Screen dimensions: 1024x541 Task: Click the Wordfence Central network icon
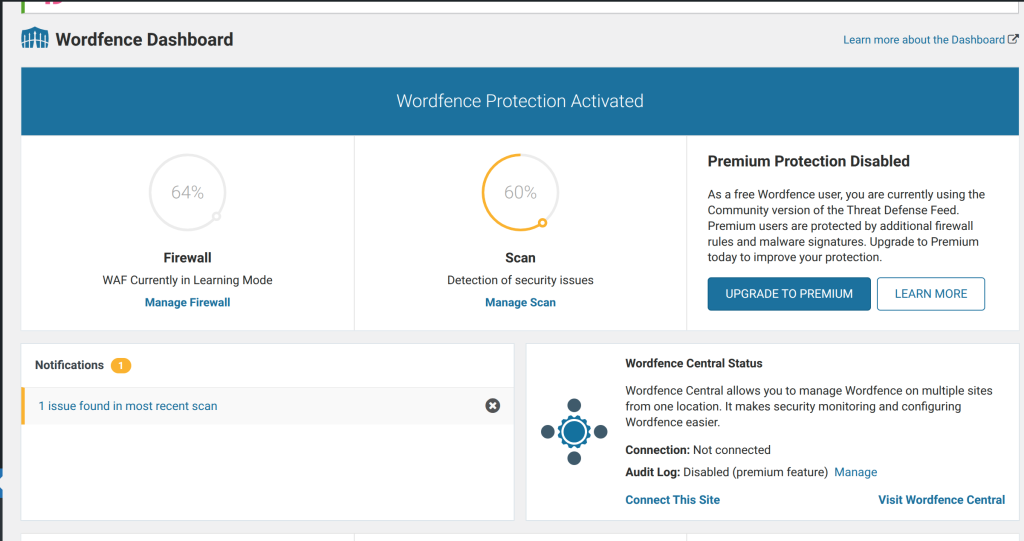pos(574,431)
